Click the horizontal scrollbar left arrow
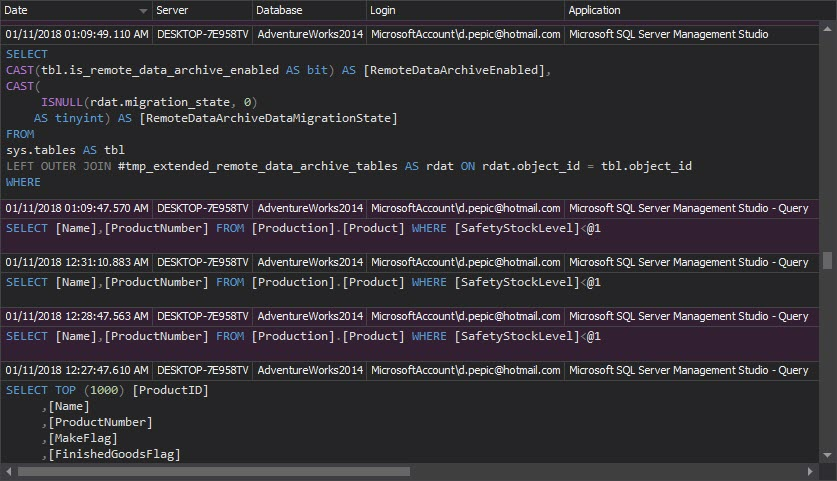Image resolution: width=837 pixels, height=481 pixels. 9,471
